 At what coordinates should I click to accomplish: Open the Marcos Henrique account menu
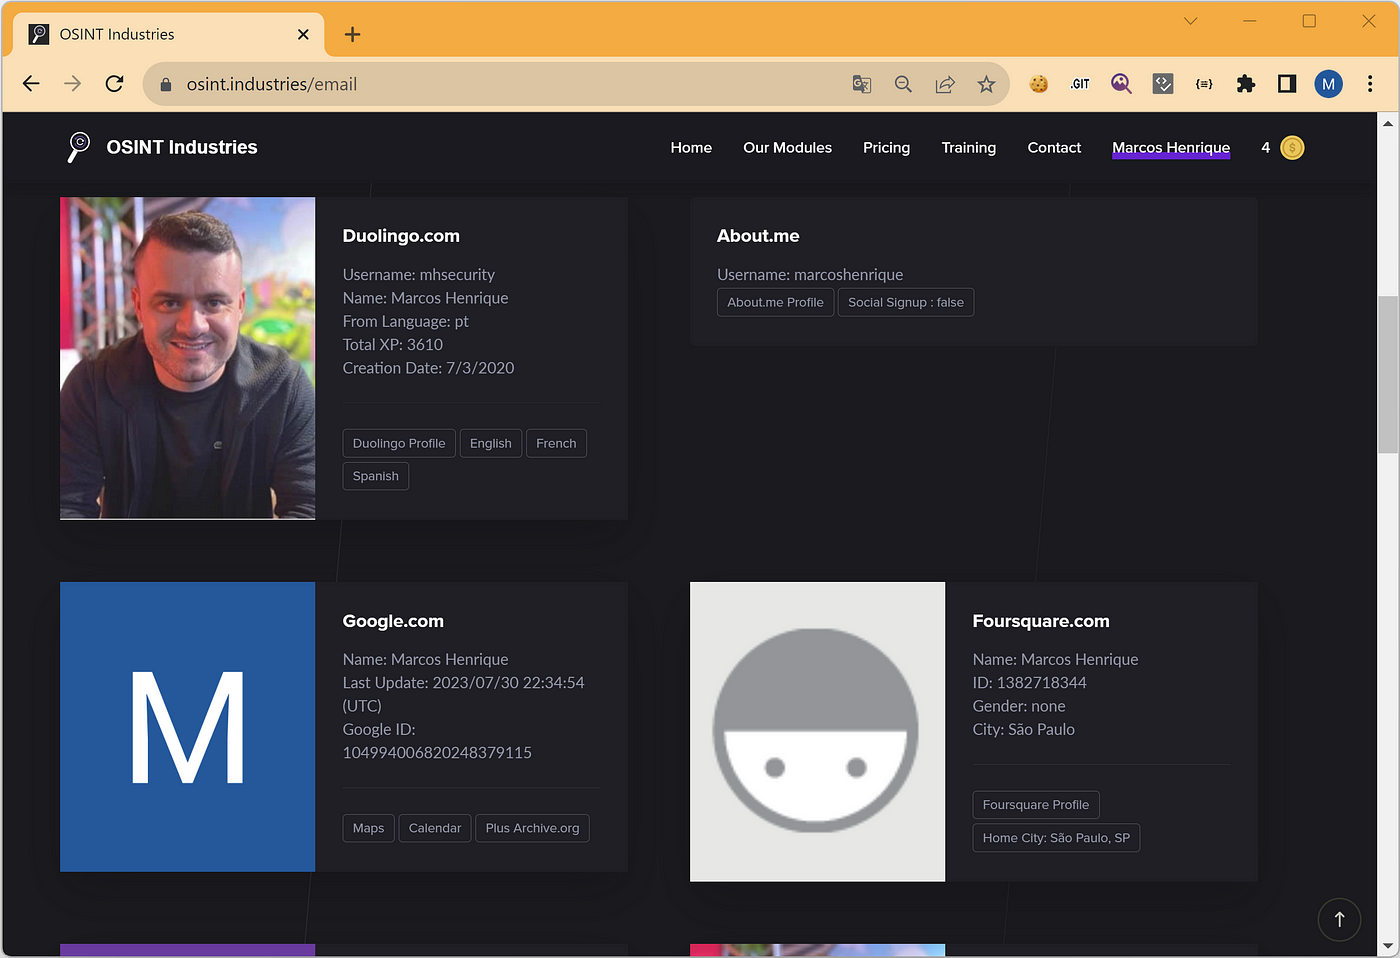tap(1171, 148)
